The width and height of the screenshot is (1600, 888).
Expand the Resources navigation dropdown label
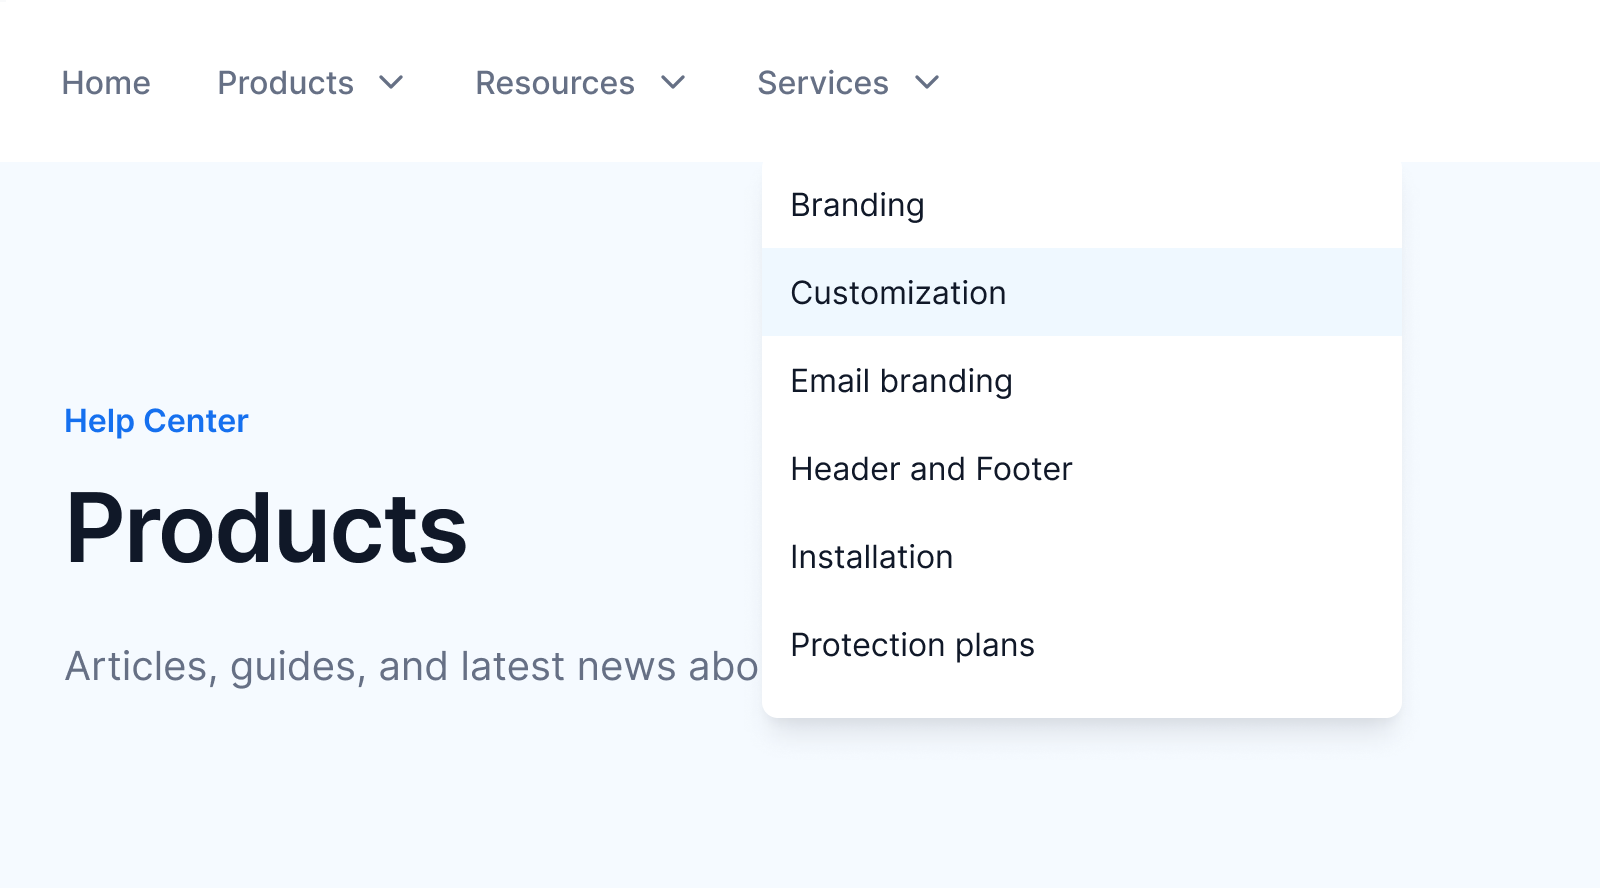554,83
